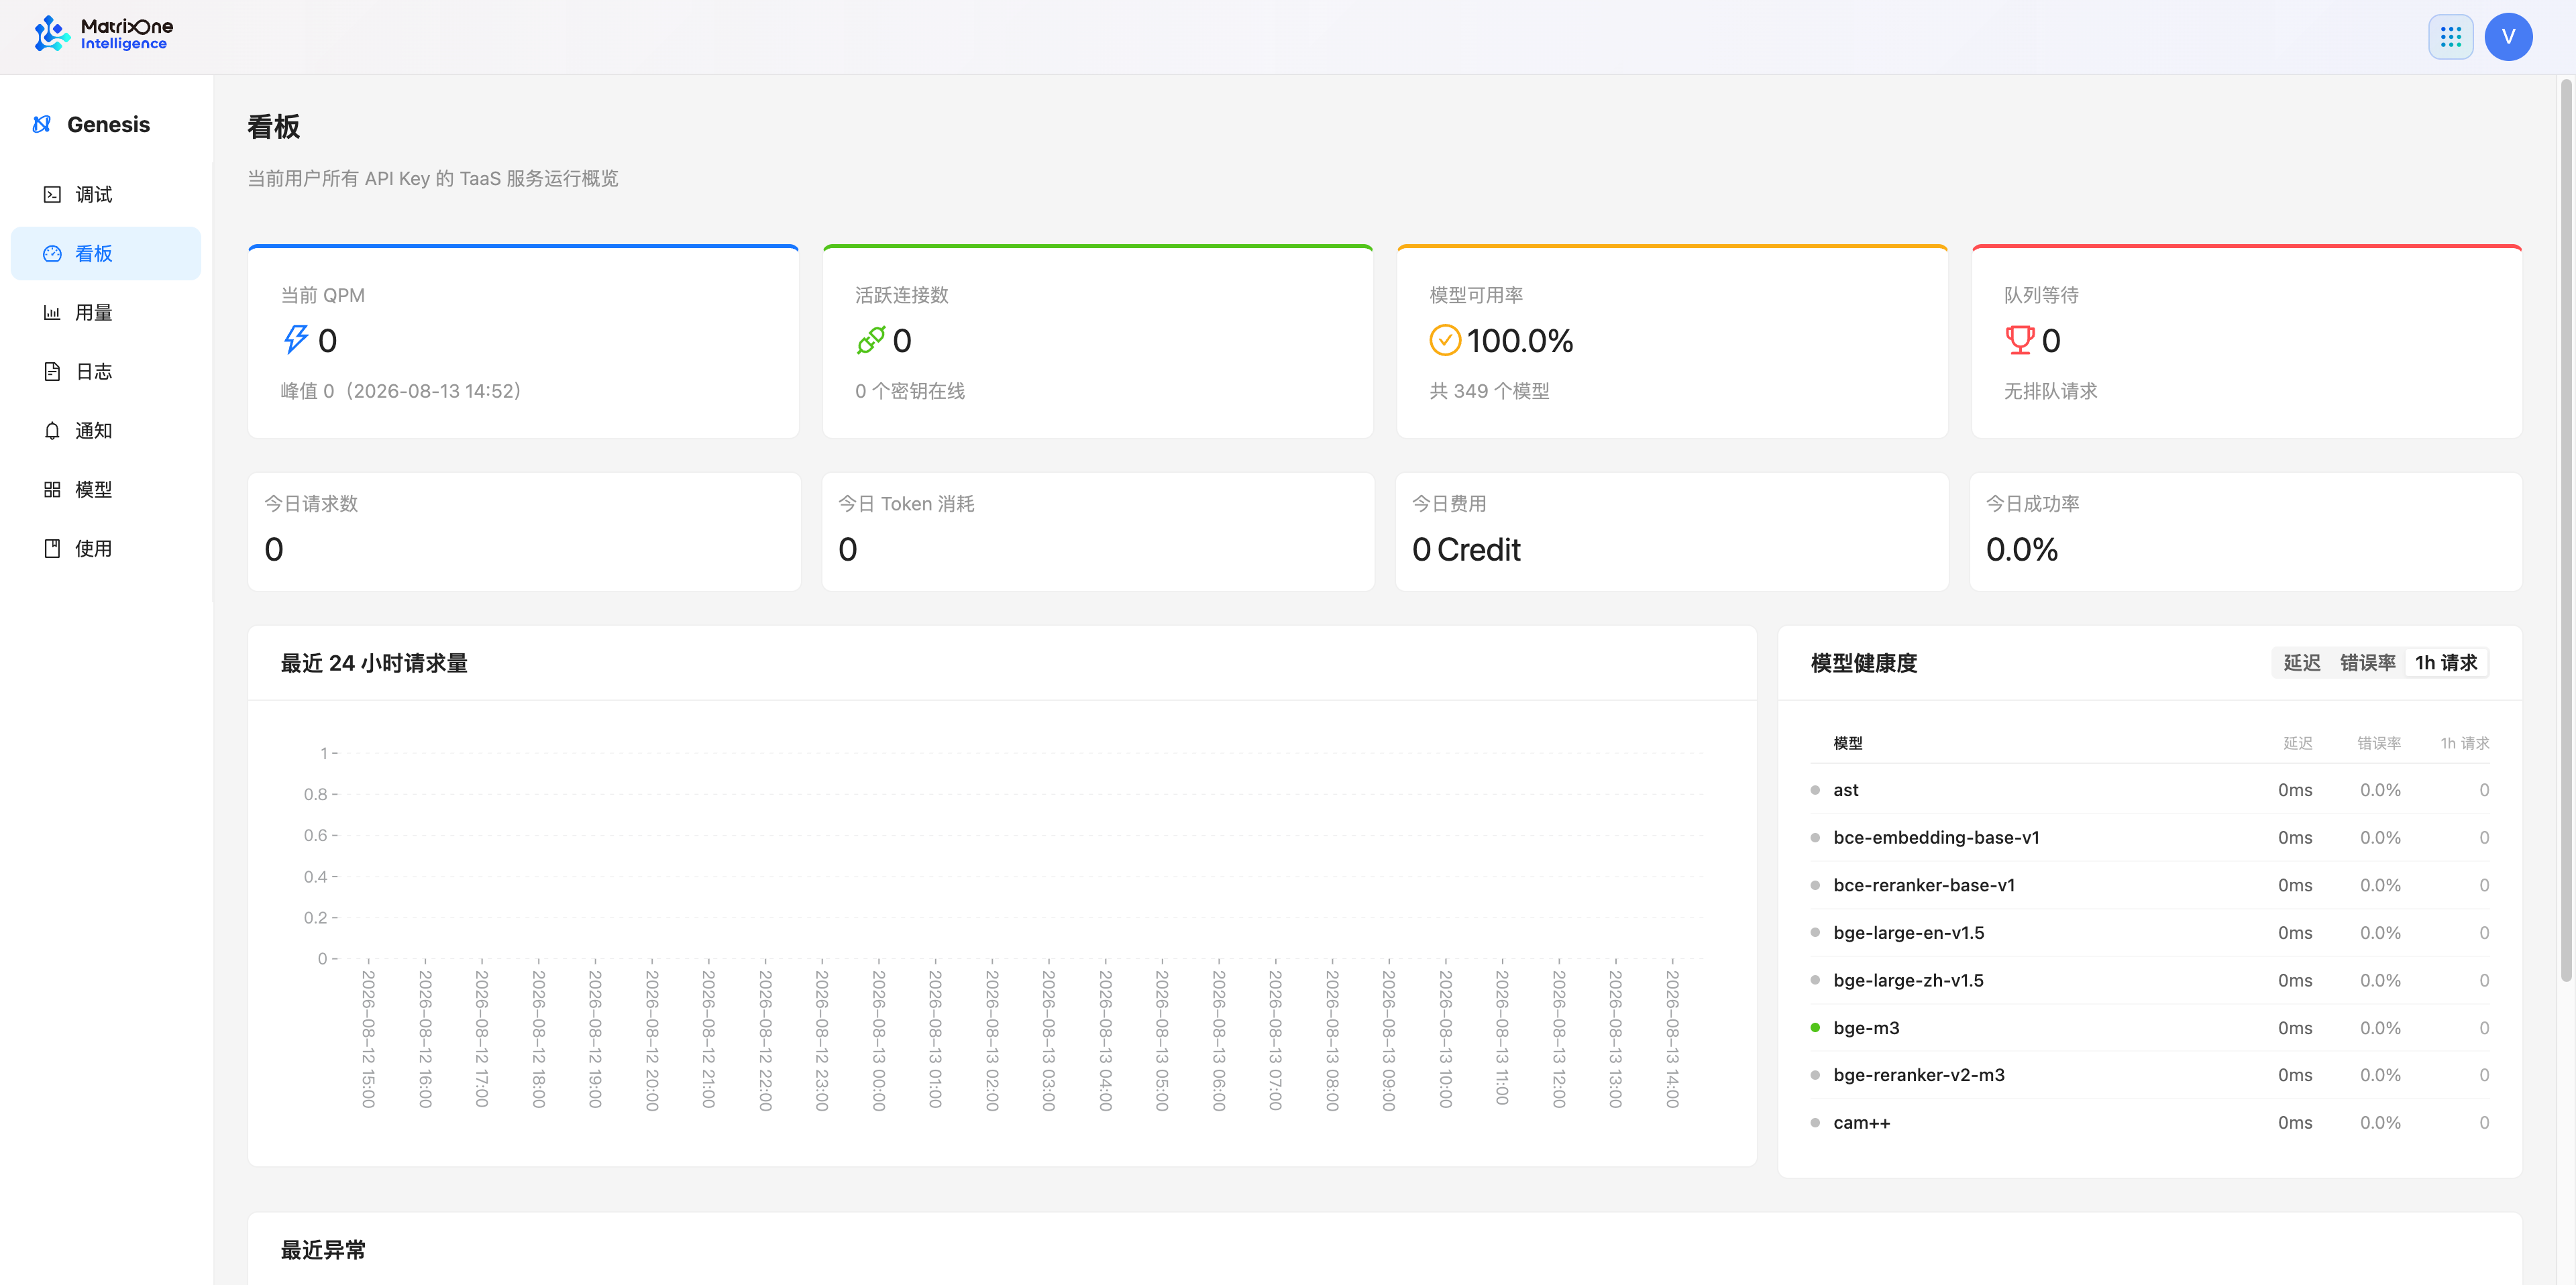
Task: Open the 日志 menu item
Action: click(106, 372)
